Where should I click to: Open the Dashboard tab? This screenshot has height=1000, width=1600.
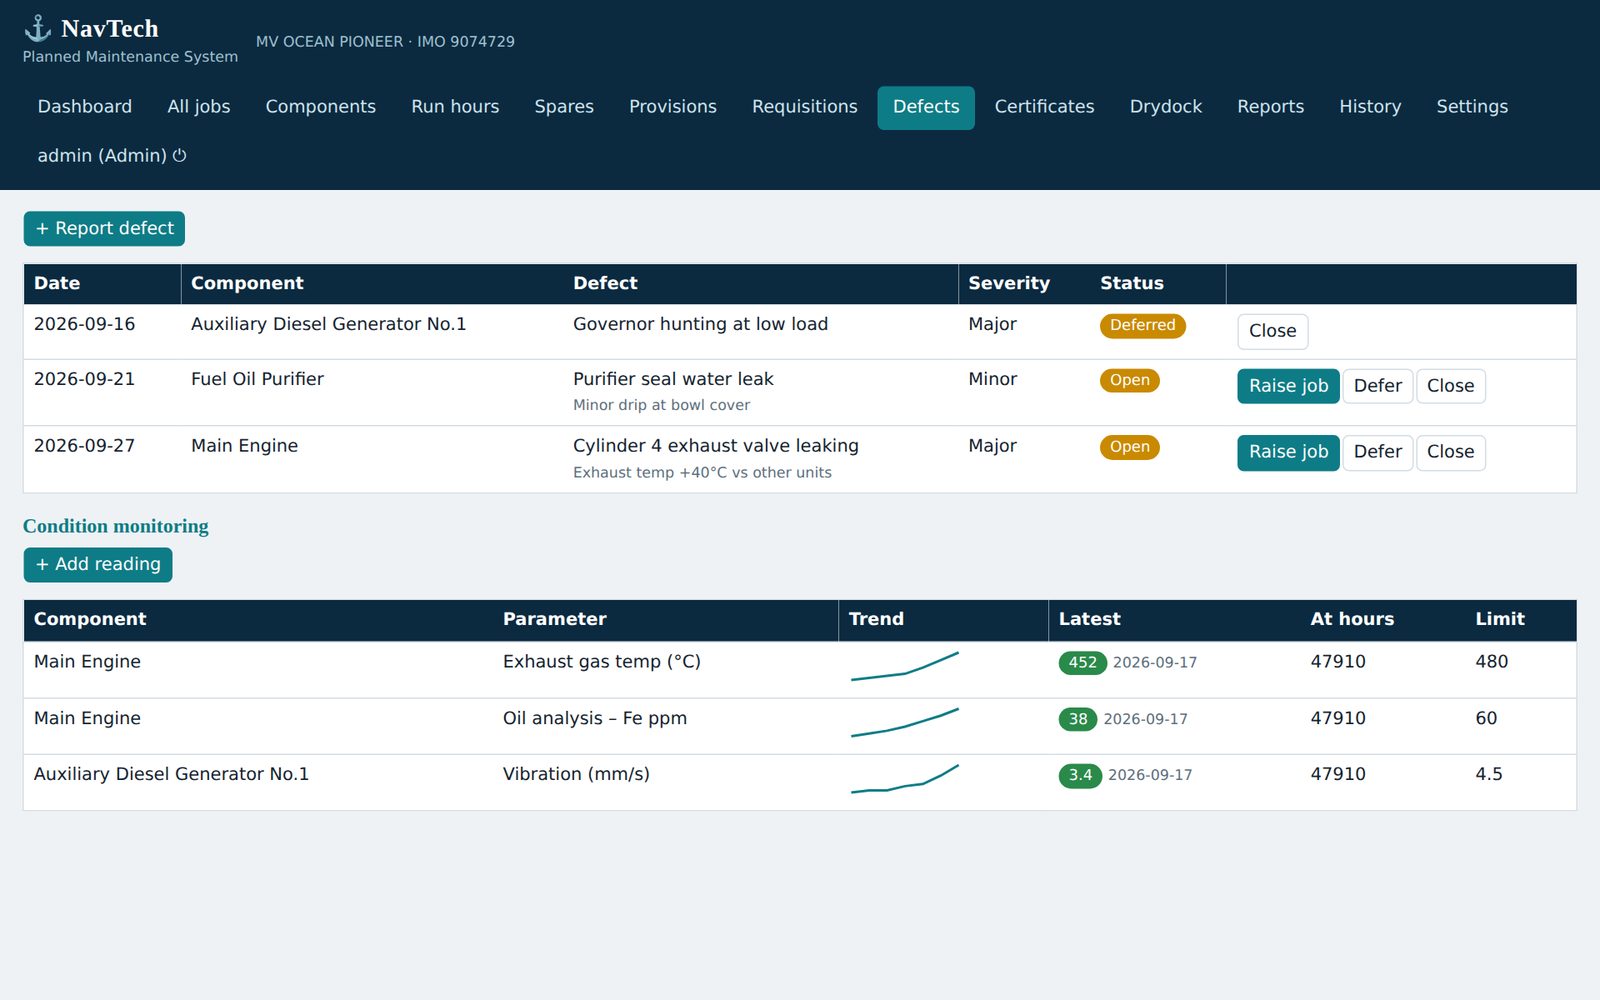coord(85,107)
